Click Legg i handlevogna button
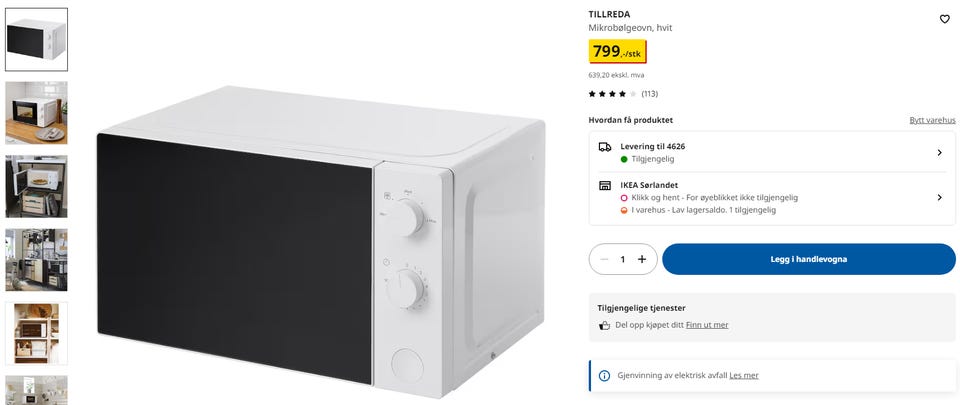Viewport: 960px width, 405px height. [809, 259]
